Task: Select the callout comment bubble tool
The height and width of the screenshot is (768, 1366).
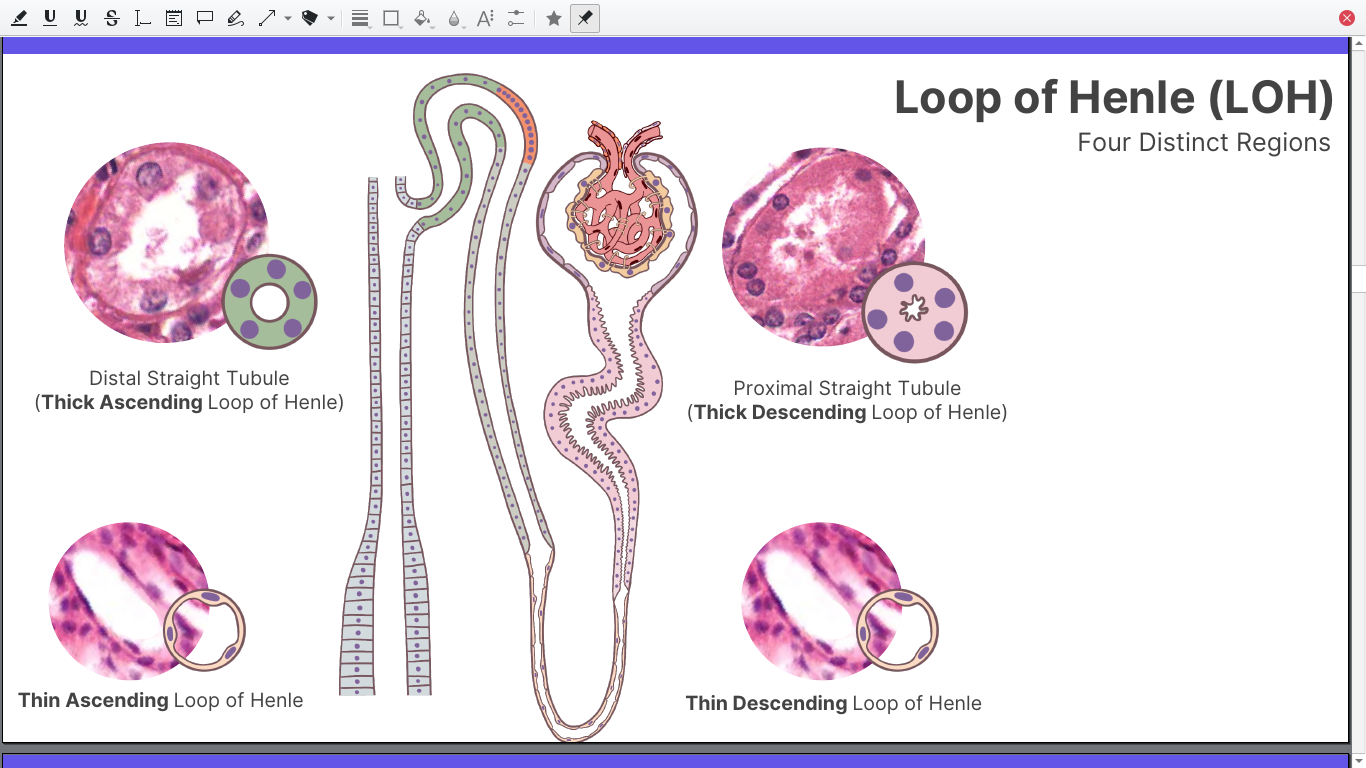Action: coord(205,18)
